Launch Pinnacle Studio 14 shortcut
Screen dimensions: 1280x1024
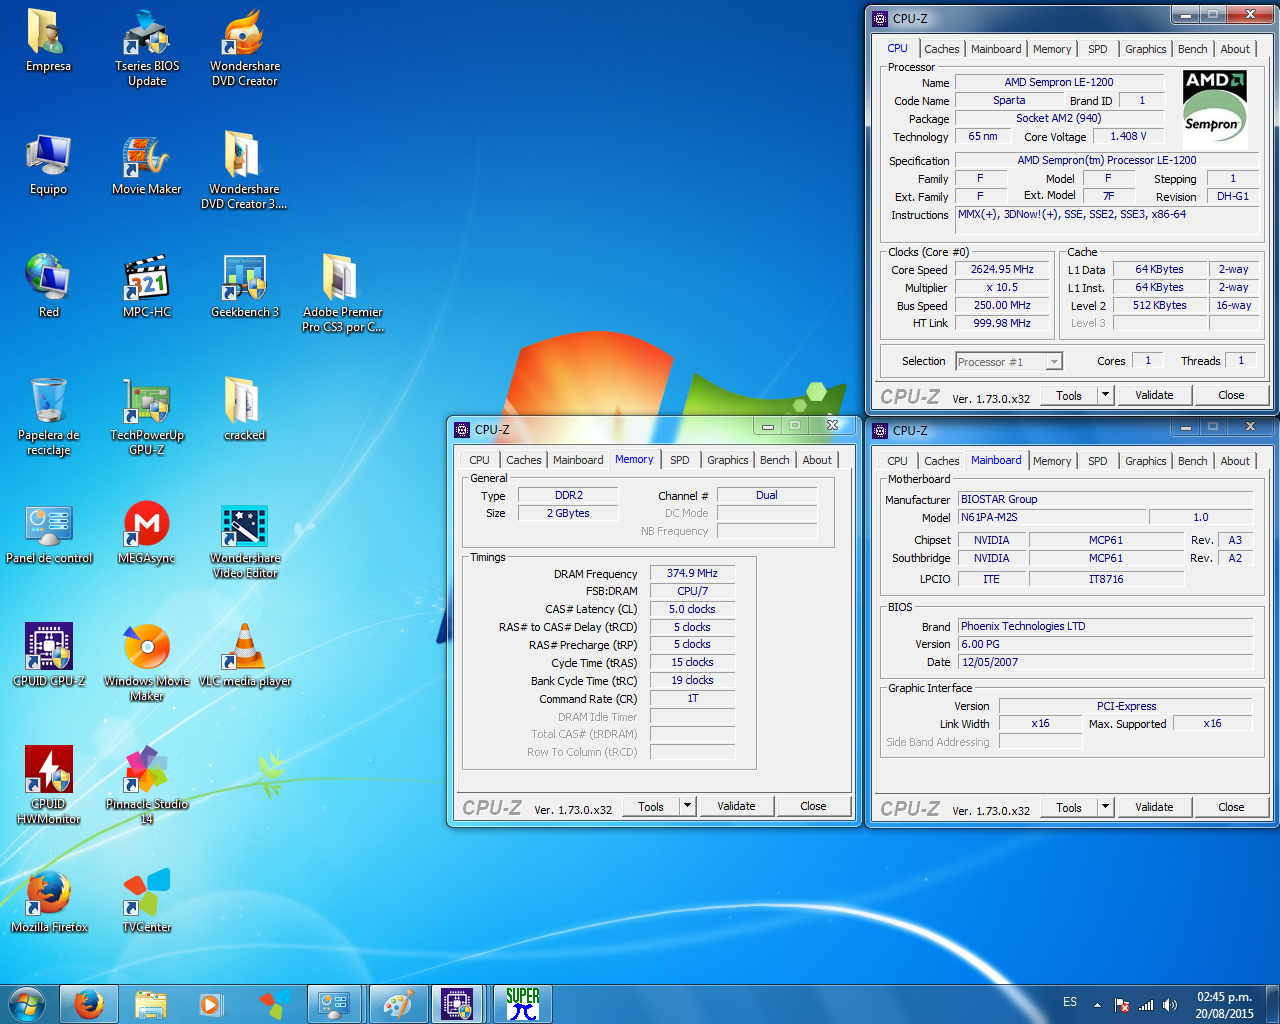click(x=147, y=785)
